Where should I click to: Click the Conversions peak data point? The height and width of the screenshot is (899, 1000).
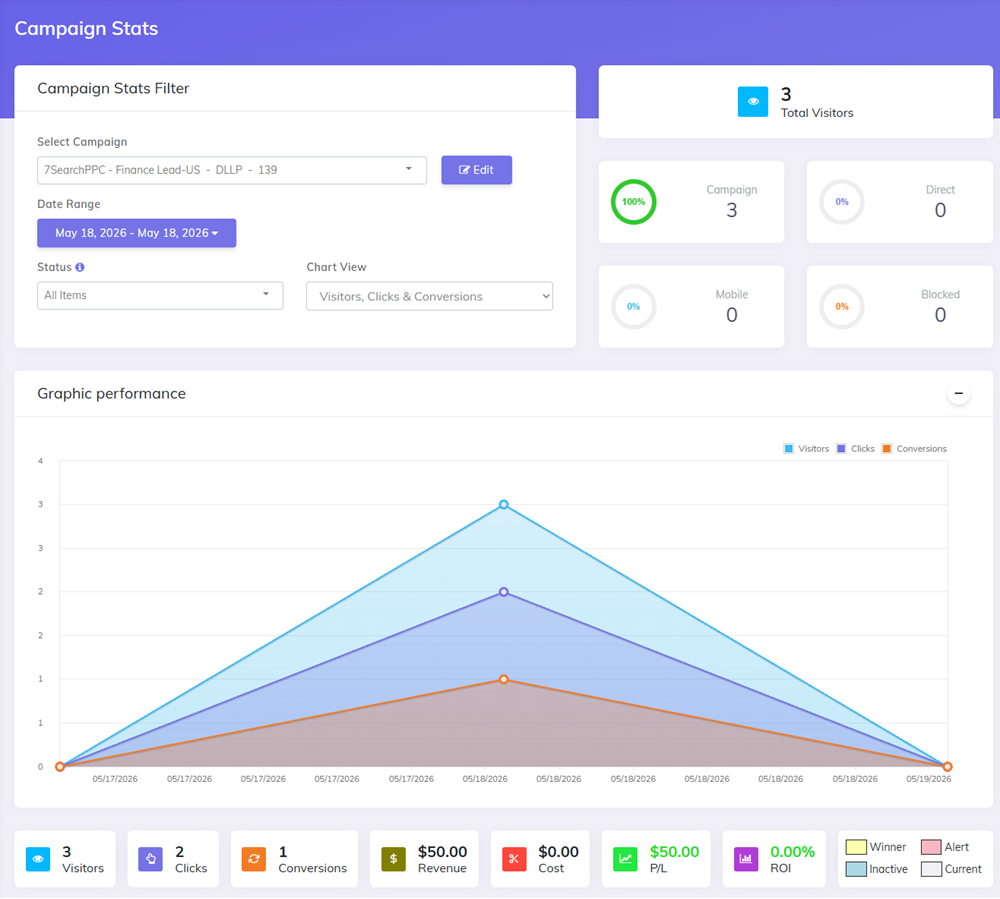coord(504,679)
